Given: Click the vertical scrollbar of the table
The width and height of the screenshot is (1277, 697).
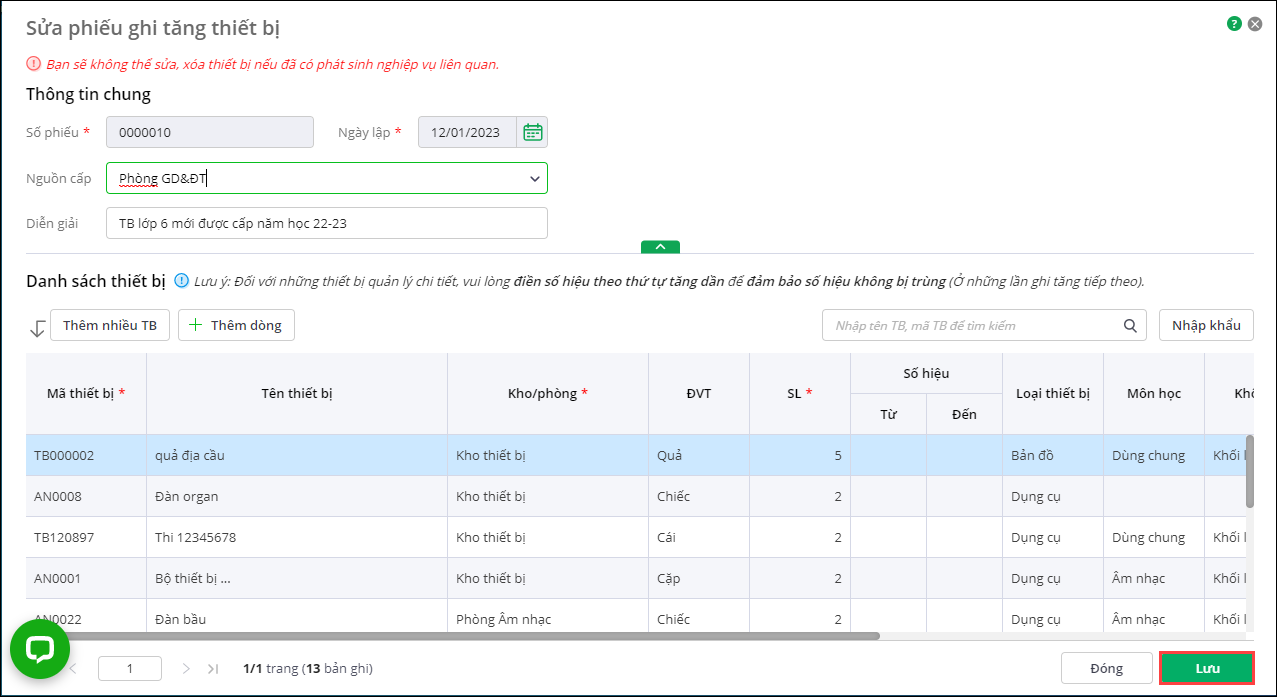Looking at the screenshot, I should coord(1249,470).
